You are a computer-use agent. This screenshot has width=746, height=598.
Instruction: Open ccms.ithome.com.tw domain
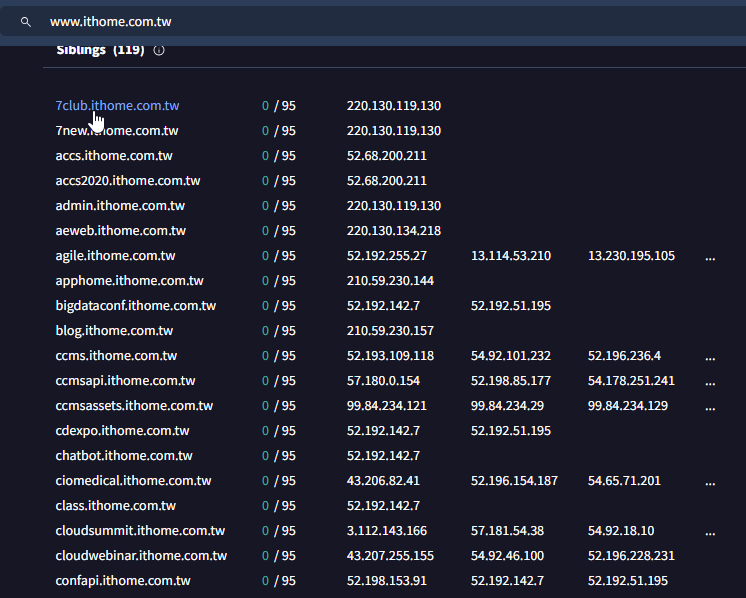click(x=116, y=355)
